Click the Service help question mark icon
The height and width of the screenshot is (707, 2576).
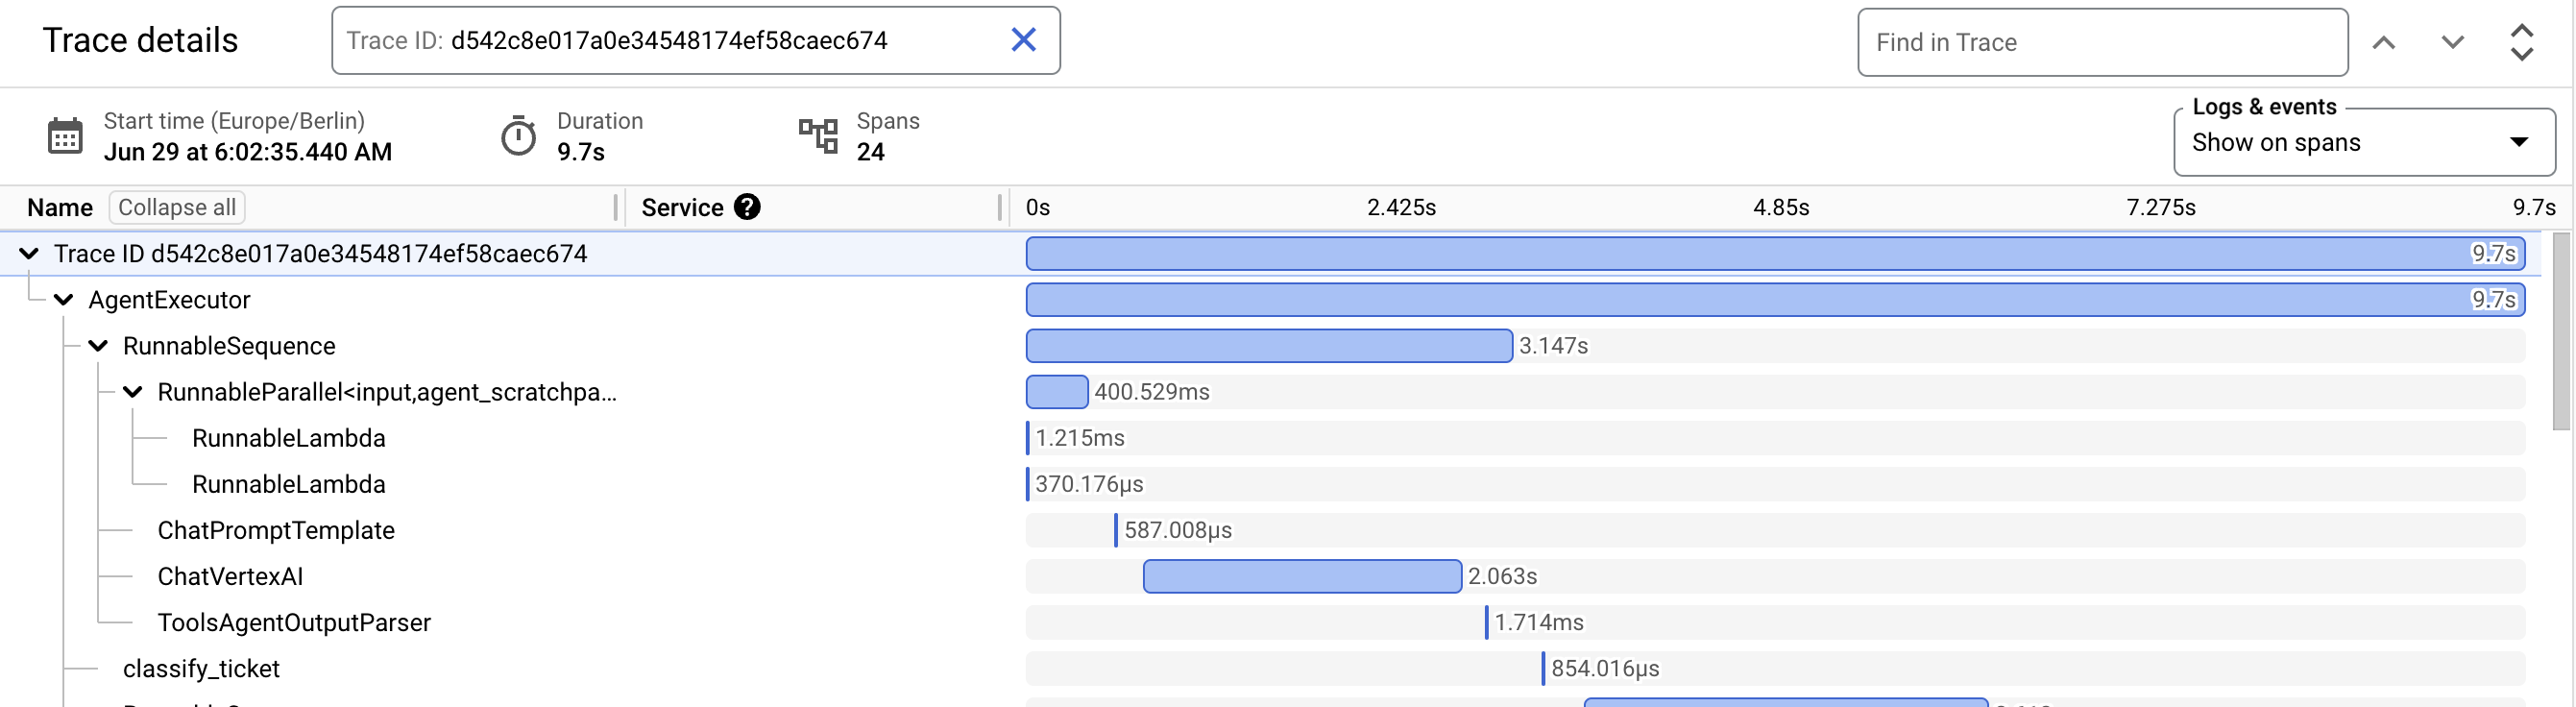(747, 207)
